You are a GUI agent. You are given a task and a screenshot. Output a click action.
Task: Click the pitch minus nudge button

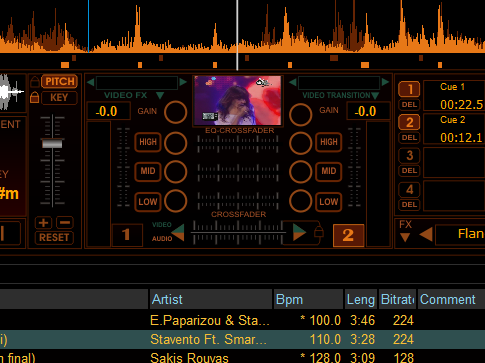click(x=65, y=223)
